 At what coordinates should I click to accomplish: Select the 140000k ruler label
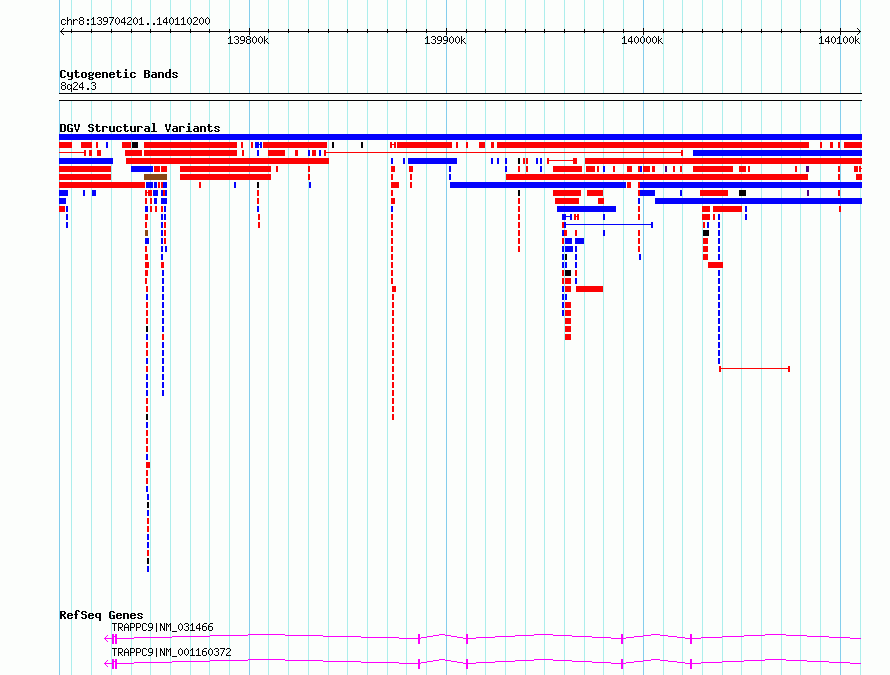click(642, 40)
